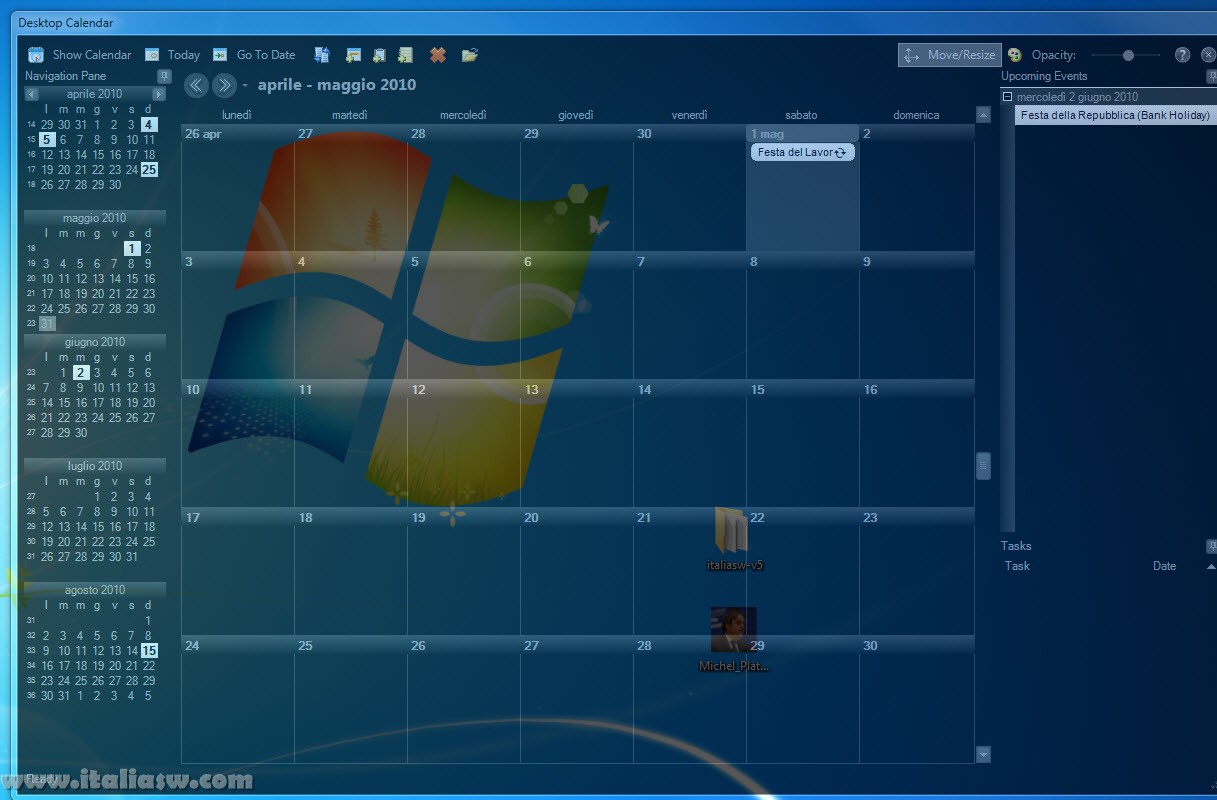Click the clipboard toolbar icon
This screenshot has width=1217, height=800.
click(x=379, y=55)
